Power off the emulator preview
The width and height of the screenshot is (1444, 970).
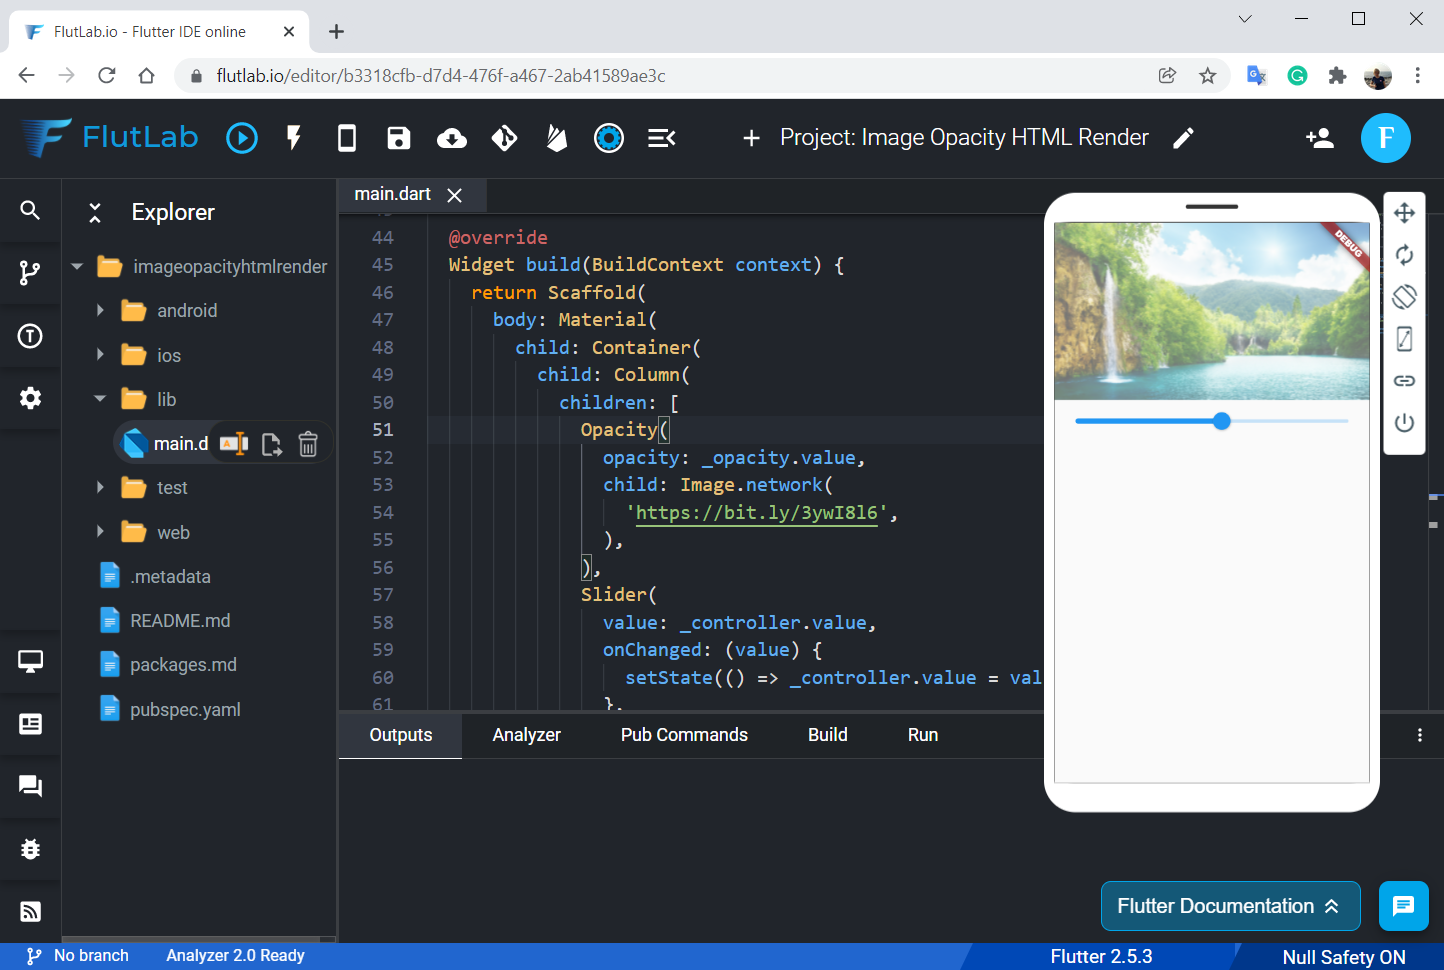[x=1404, y=423]
